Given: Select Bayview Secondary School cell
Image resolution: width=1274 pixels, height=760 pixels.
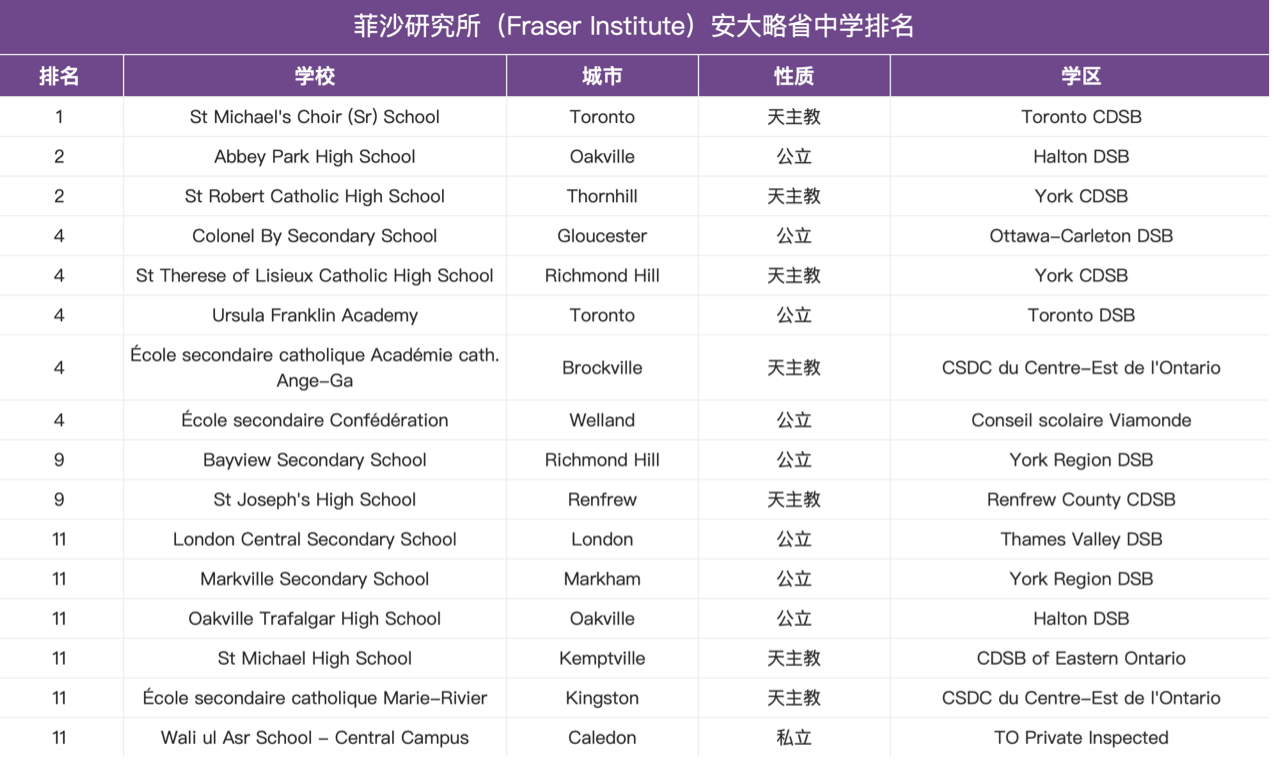Looking at the screenshot, I should (x=315, y=460).
